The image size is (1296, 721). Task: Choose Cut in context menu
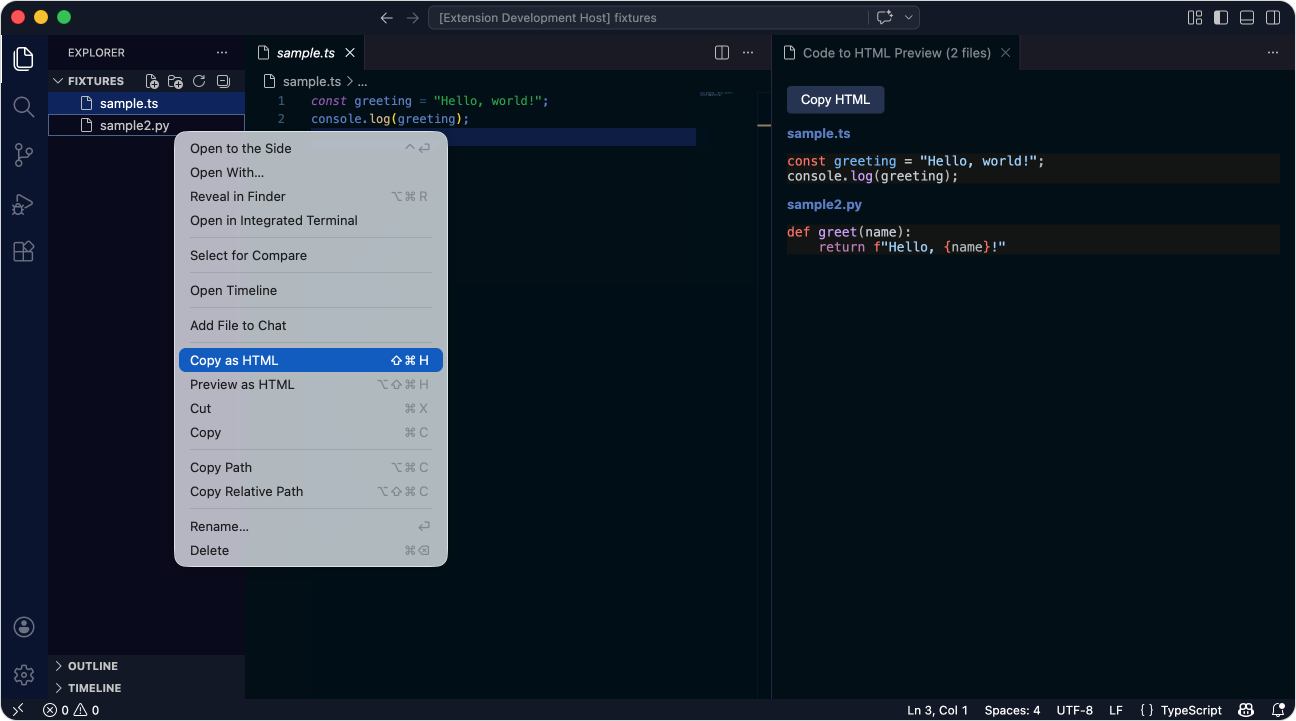pyautogui.click(x=311, y=408)
